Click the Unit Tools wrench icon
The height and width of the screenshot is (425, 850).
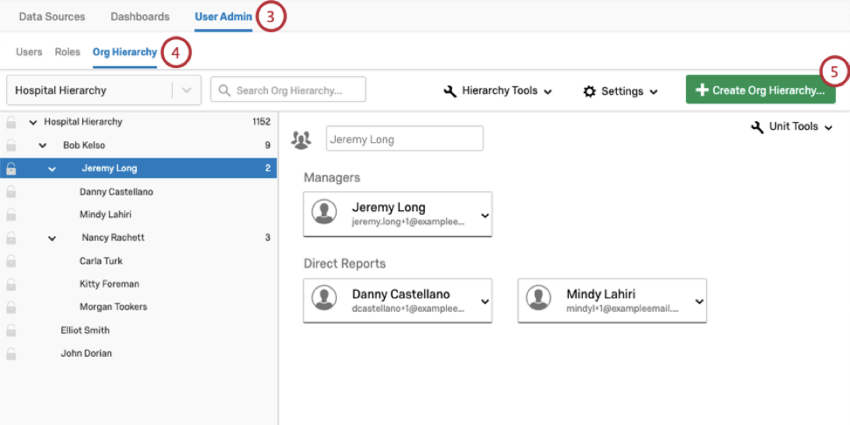756,127
